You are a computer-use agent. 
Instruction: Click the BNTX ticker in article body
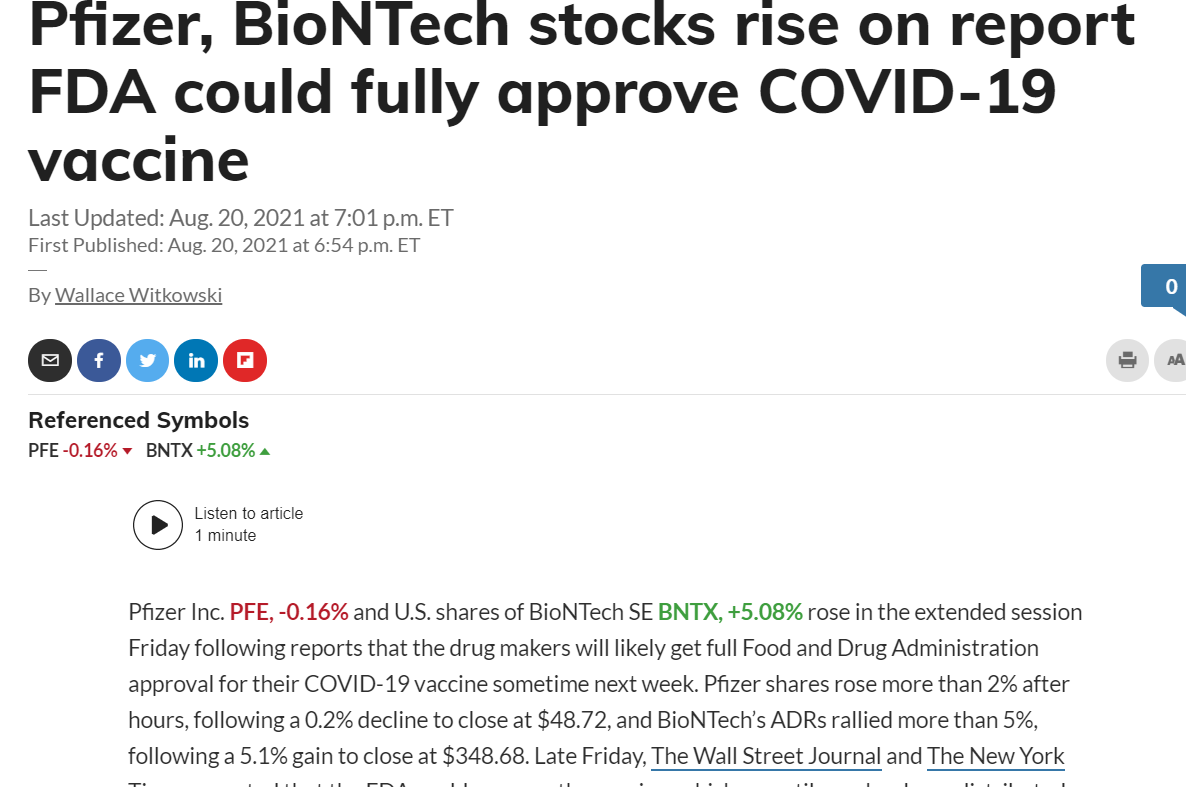tap(688, 611)
